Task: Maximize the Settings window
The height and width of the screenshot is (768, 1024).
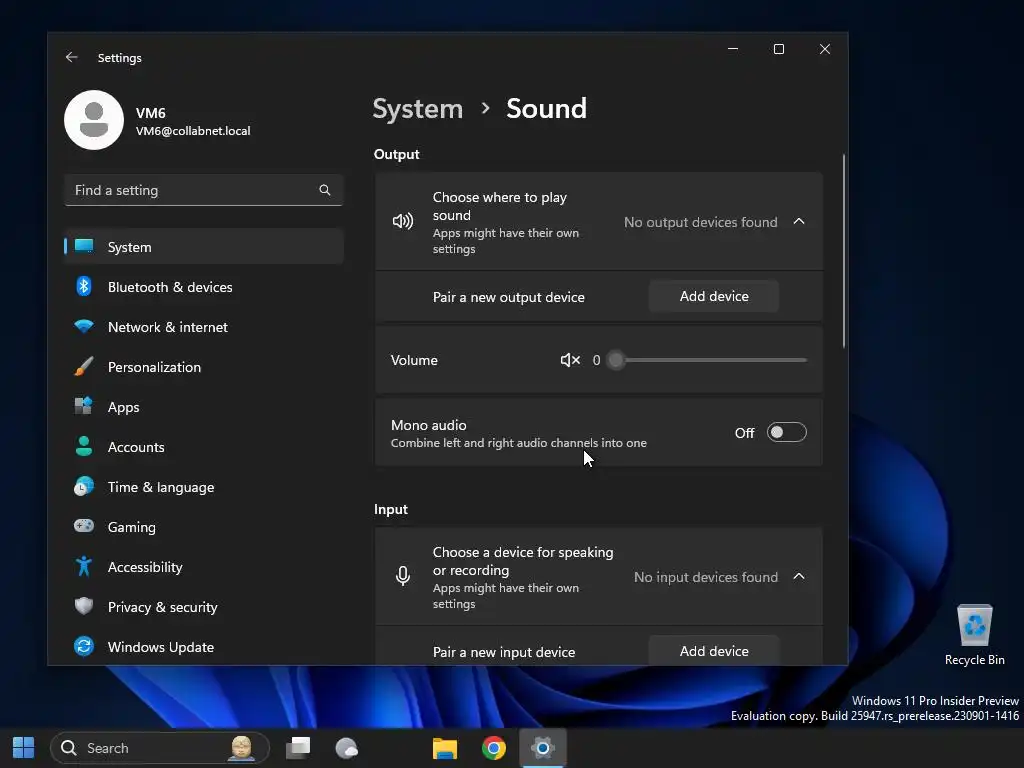Action: 778,49
